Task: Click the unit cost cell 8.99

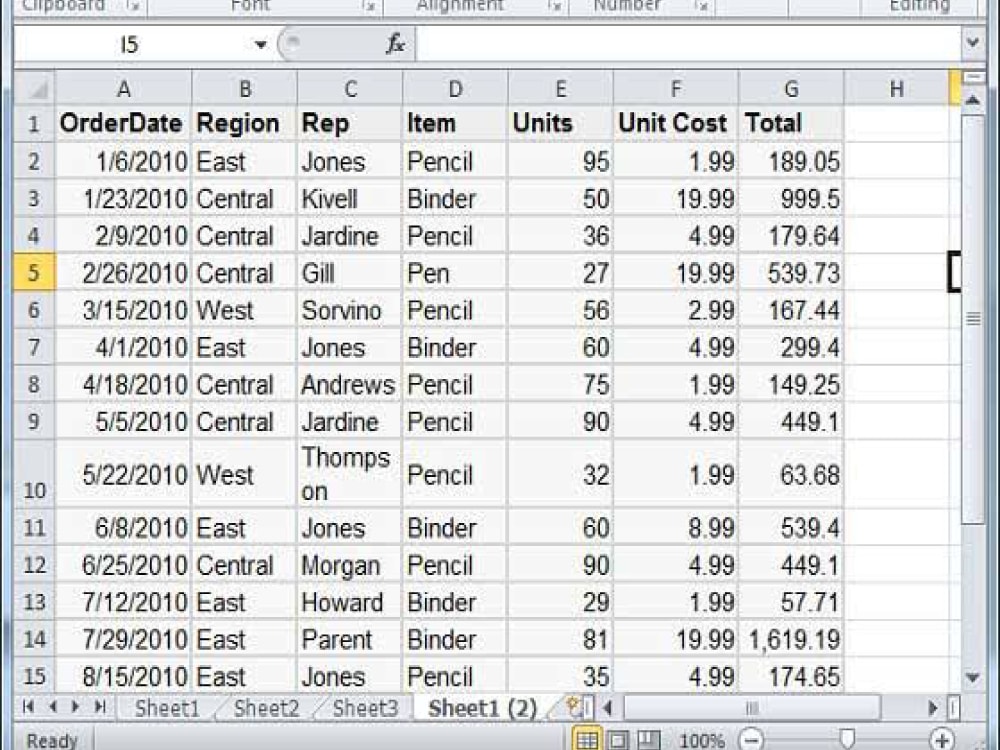Action: (x=675, y=528)
